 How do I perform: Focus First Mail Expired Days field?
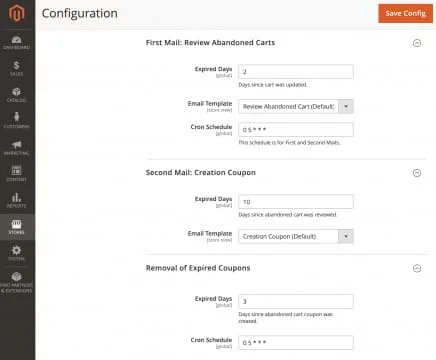tap(296, 72)
